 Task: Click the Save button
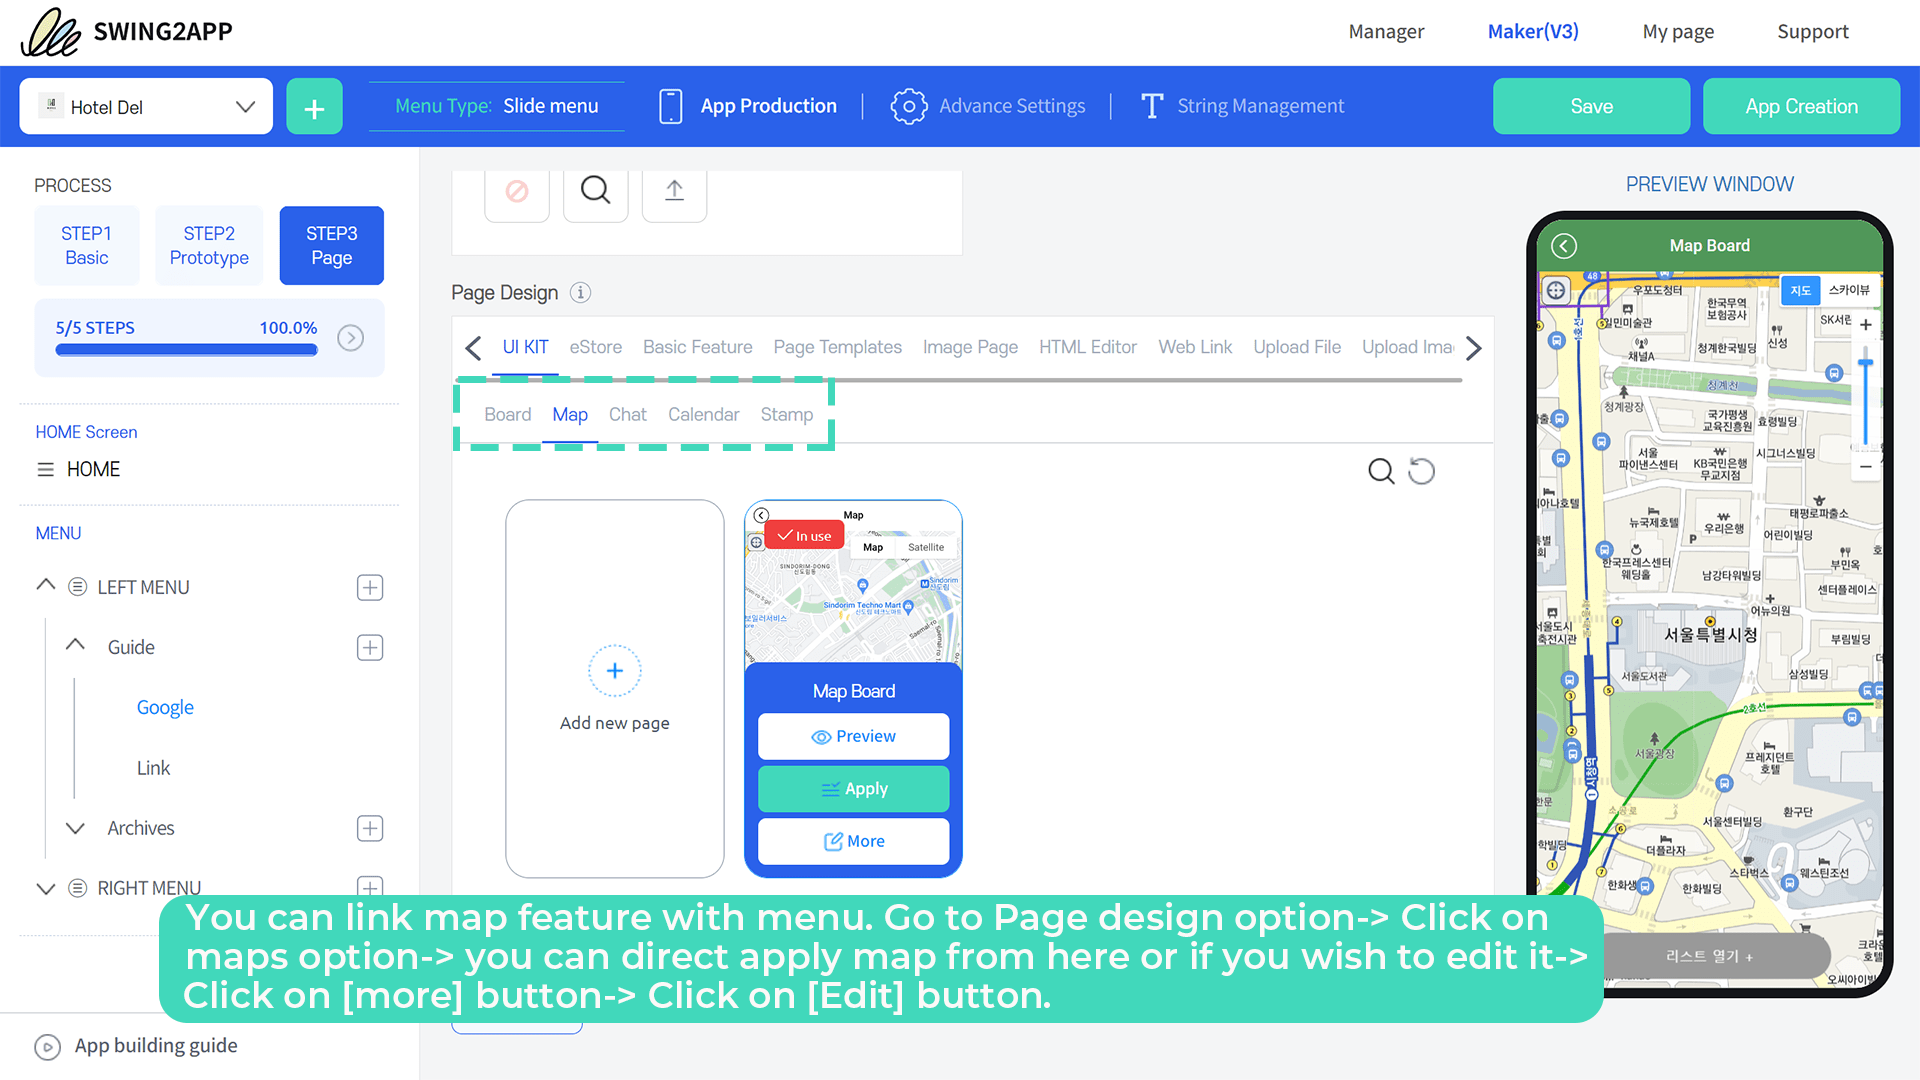coord(1591,106)
